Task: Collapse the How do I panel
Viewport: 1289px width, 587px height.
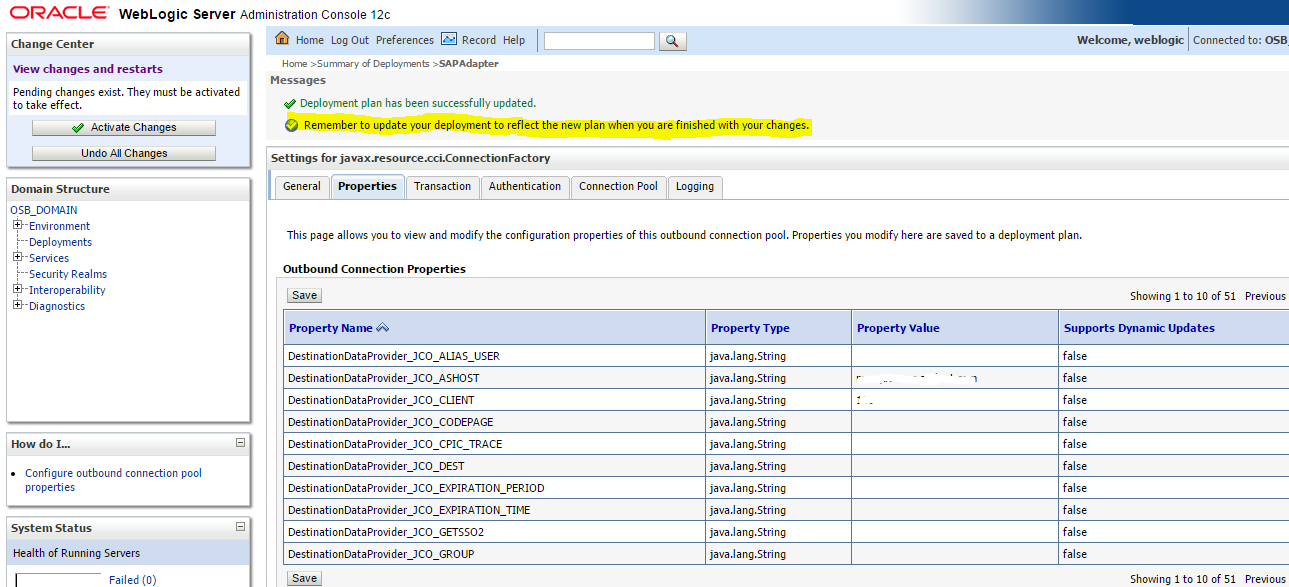Action: tap(238, 443)
